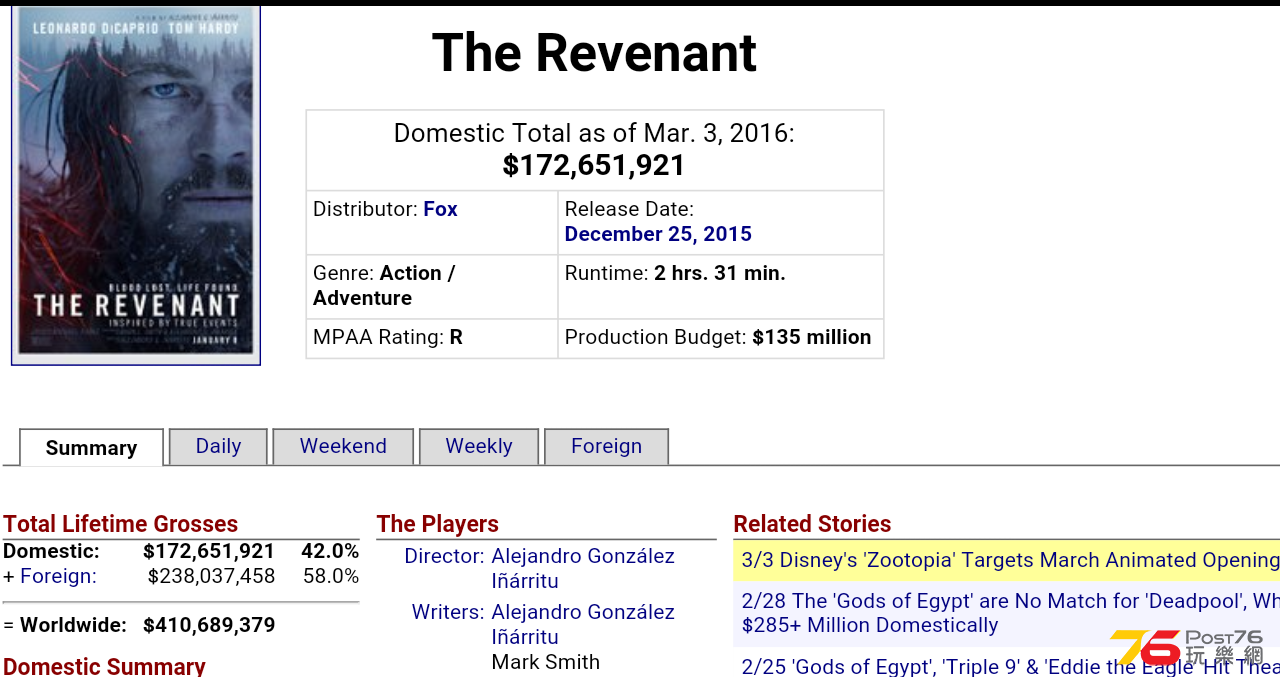Screen dimensions: 1280x678
Task: Click the writer name Mark Smith
Action: (546, 662)
